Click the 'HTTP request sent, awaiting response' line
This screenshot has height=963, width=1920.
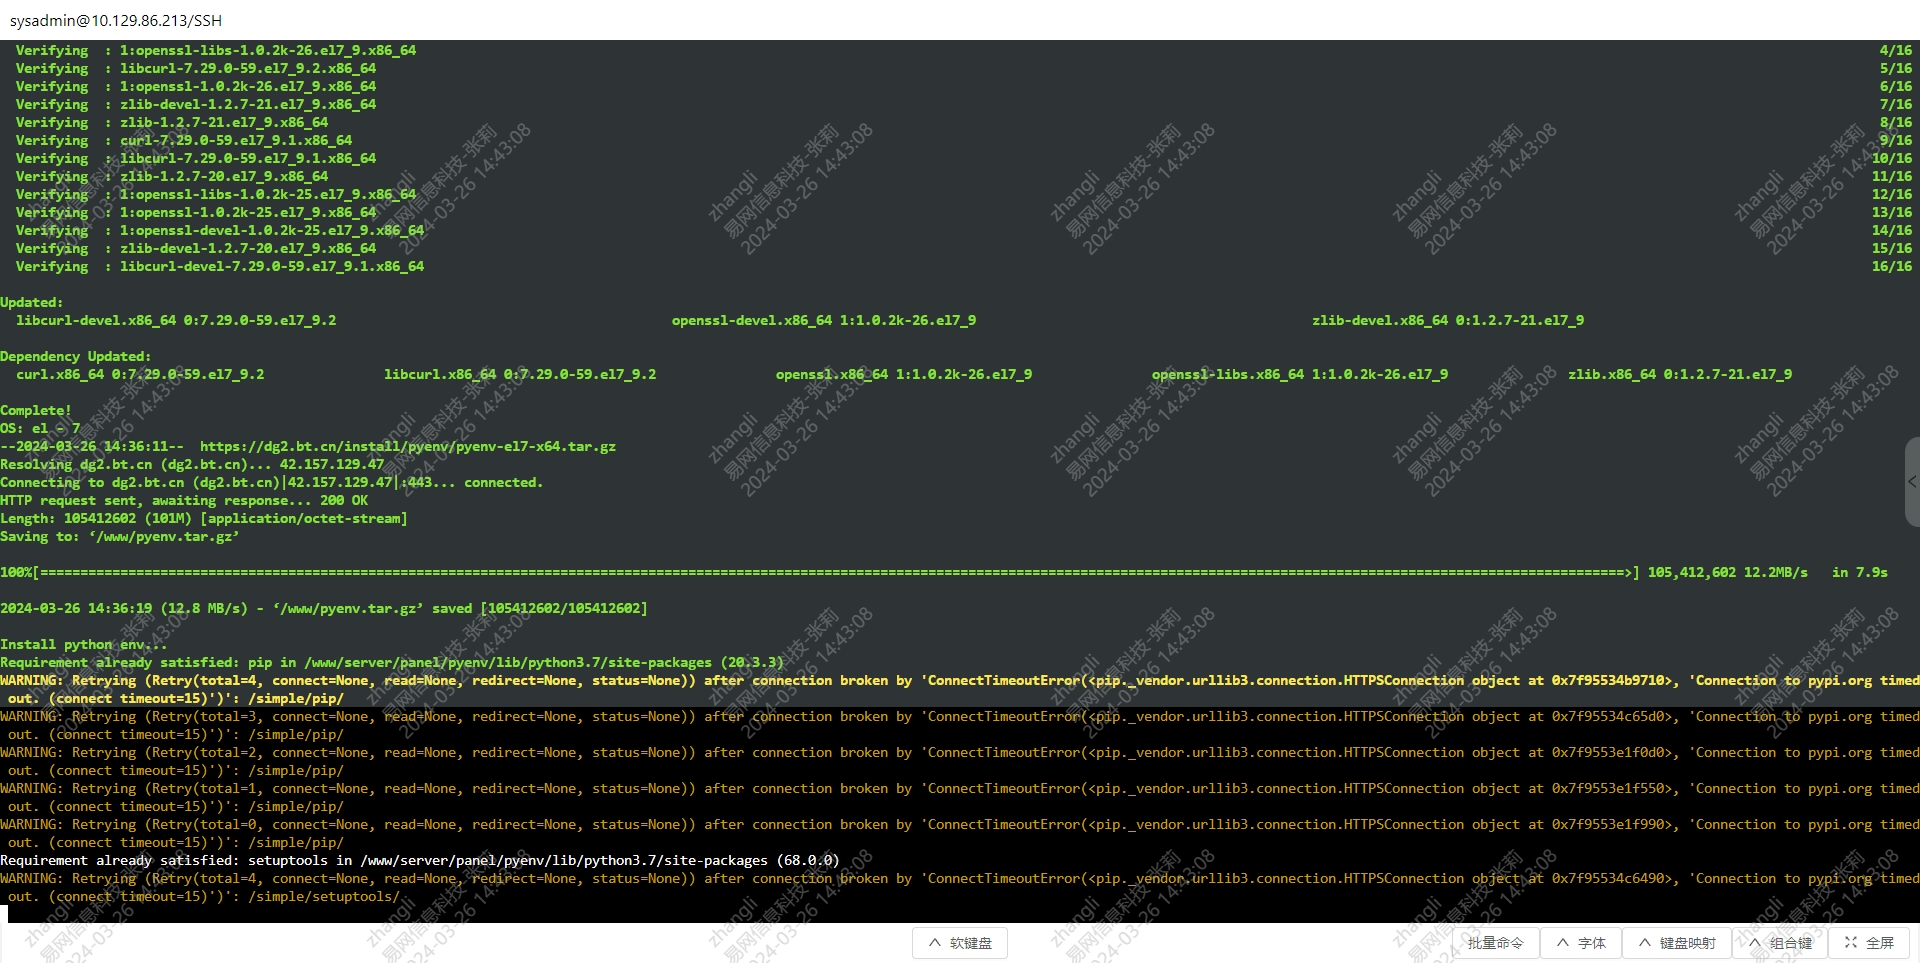coord(184,500)
